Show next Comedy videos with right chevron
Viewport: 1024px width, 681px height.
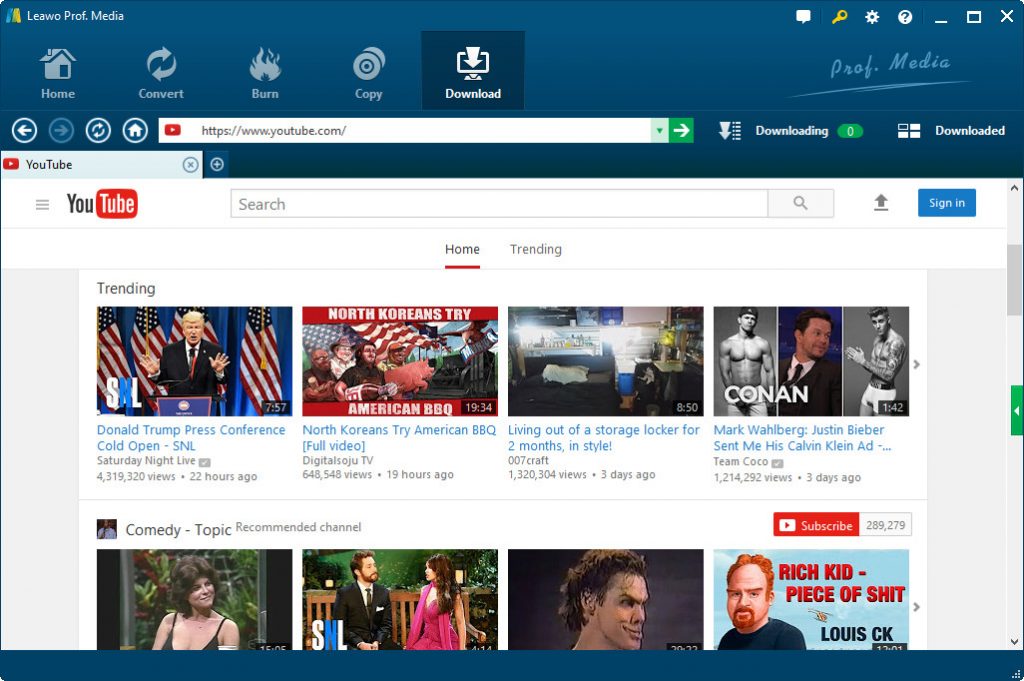point(916,607)
